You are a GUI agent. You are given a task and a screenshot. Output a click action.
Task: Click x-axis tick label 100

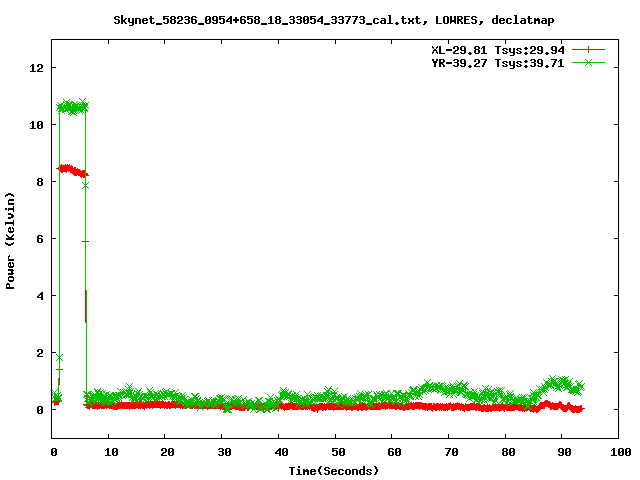coord(620,452)
